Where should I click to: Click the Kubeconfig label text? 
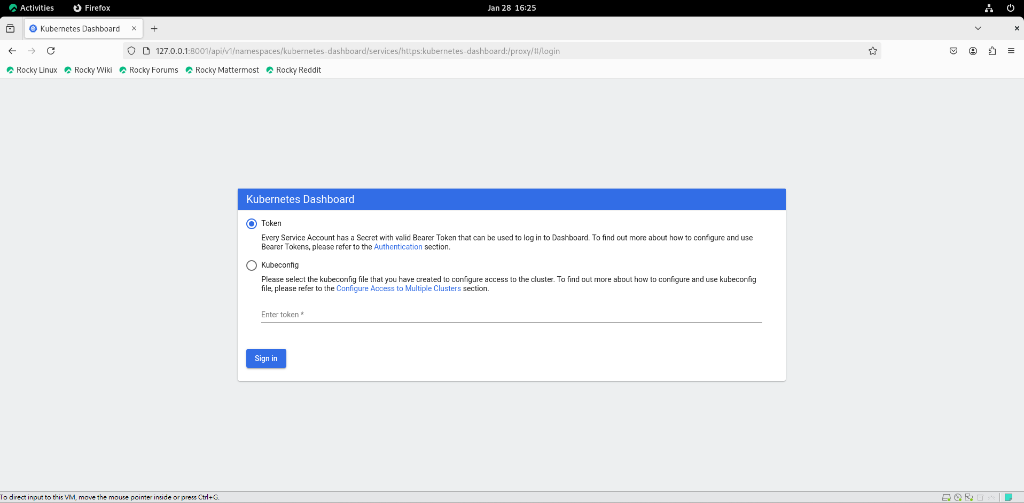280,265
